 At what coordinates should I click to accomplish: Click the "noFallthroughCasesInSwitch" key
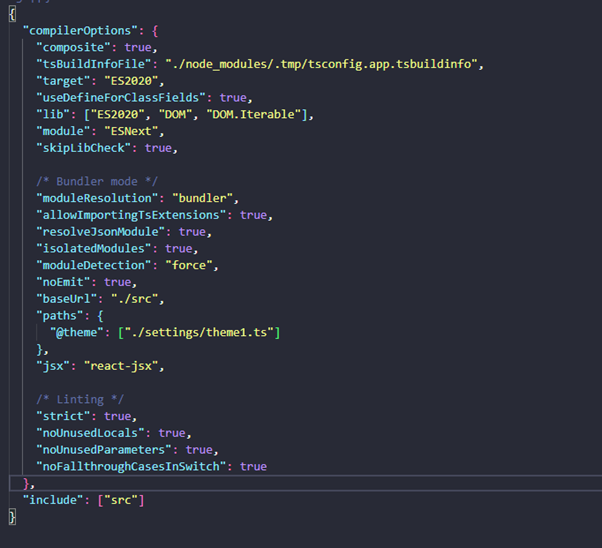[x=131, y=467]
